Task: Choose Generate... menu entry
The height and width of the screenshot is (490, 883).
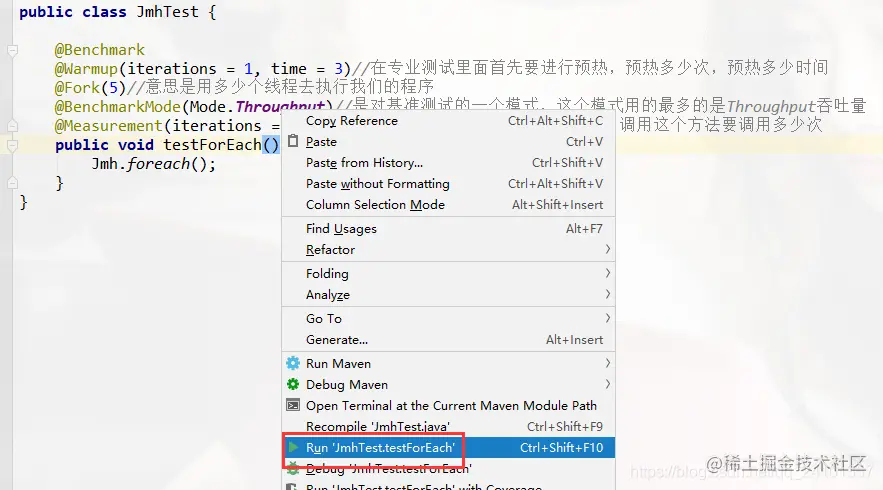Action: point(448,340)
